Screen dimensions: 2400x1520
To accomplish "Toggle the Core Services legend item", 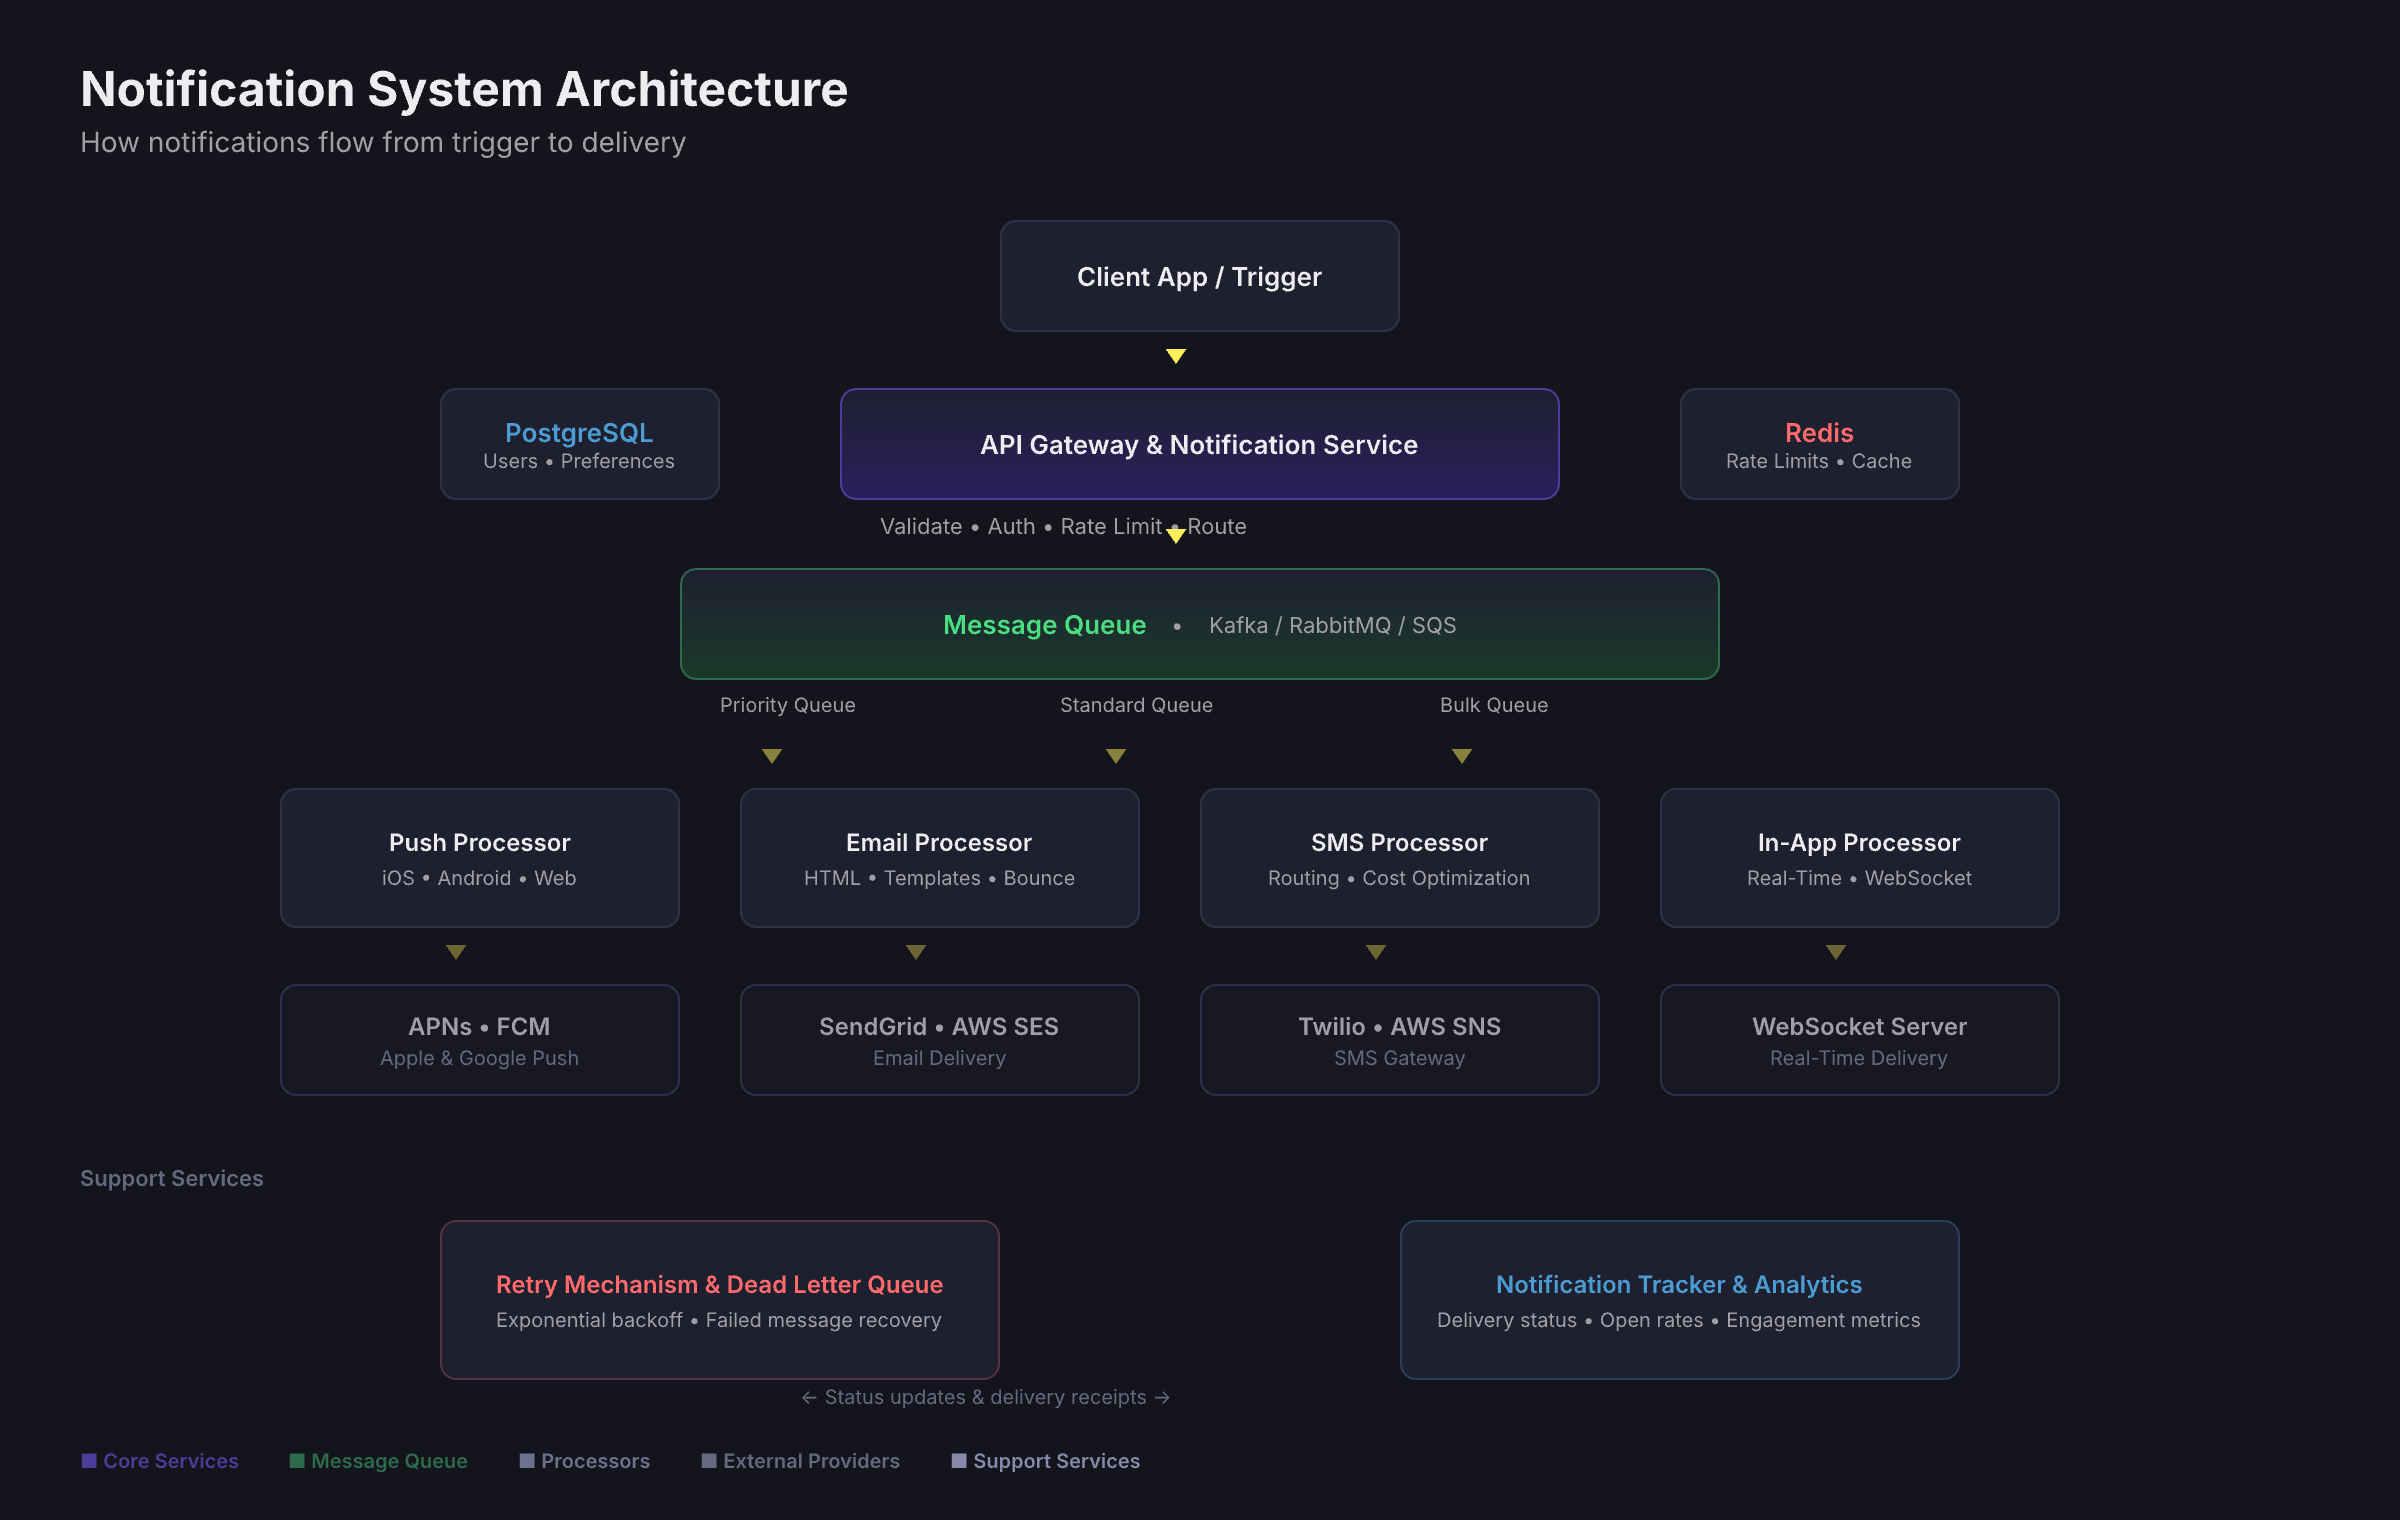I will (170, 1461).
